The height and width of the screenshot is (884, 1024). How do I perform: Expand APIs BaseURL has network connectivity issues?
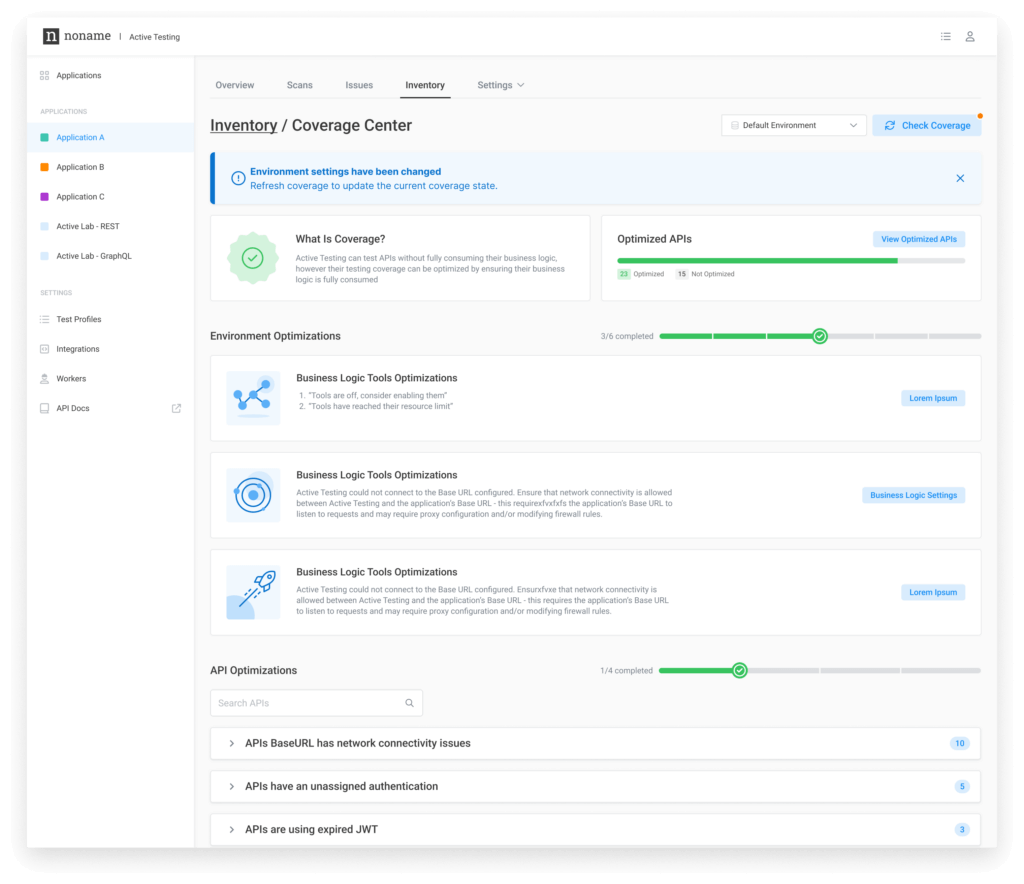232,743
